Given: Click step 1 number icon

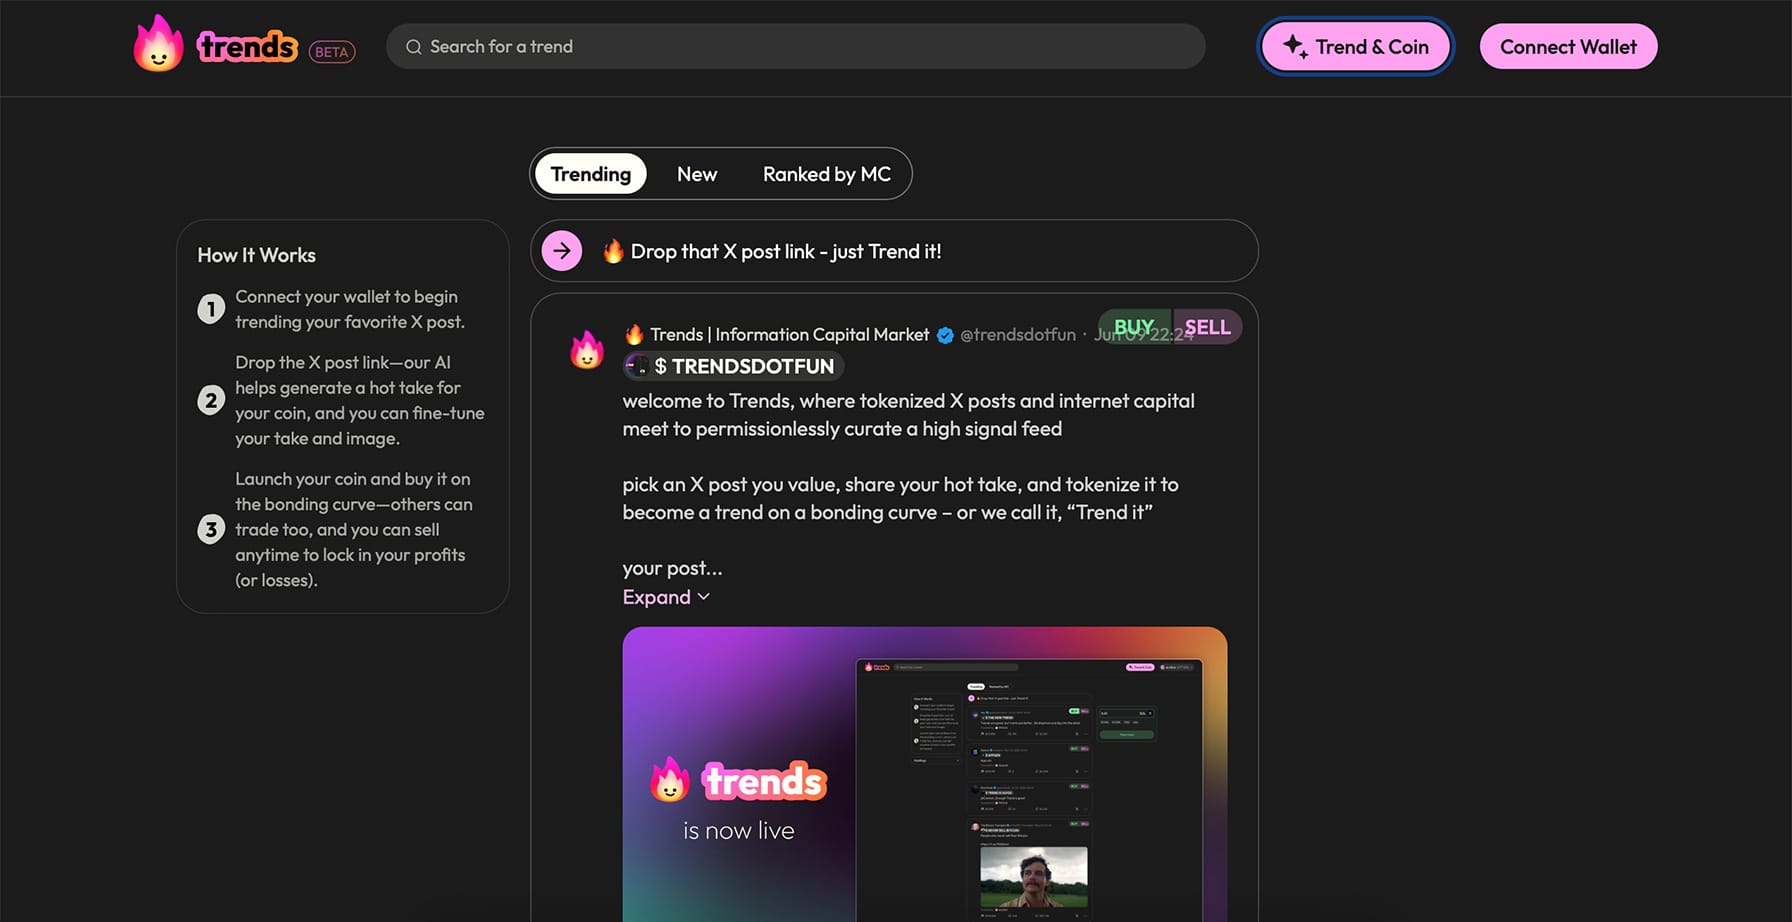Looking at the screenshot, I should (x=210, y=309).
